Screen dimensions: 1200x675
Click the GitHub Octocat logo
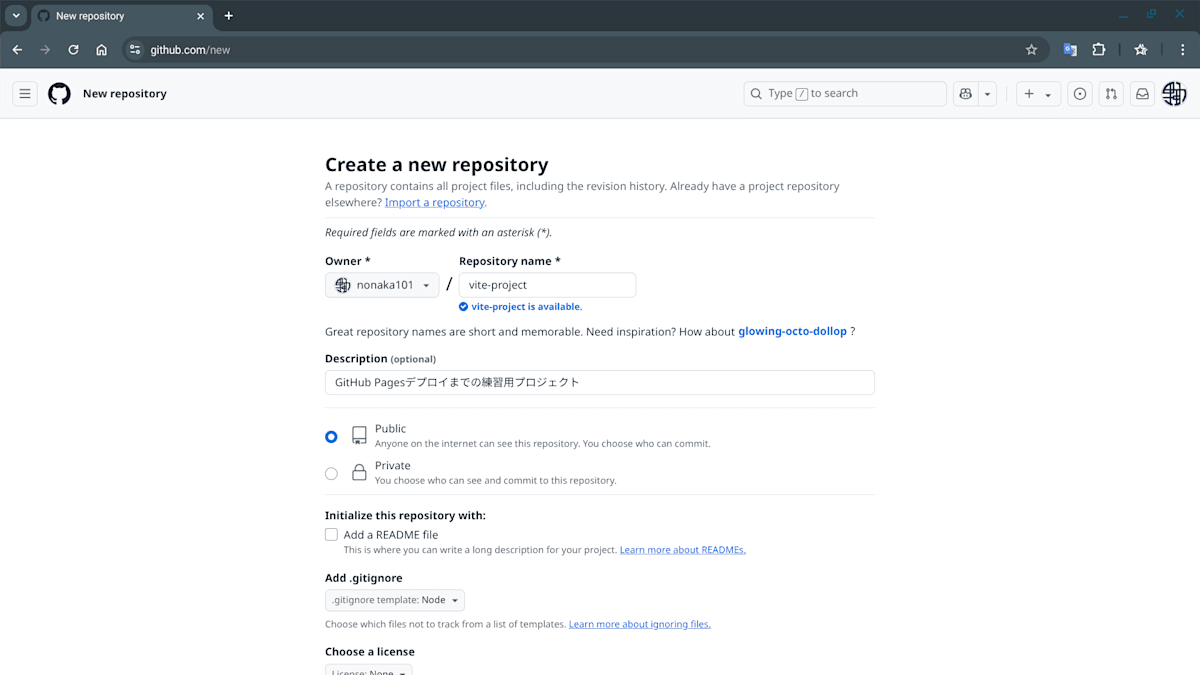pyautogui.click(x=60, y=94)
